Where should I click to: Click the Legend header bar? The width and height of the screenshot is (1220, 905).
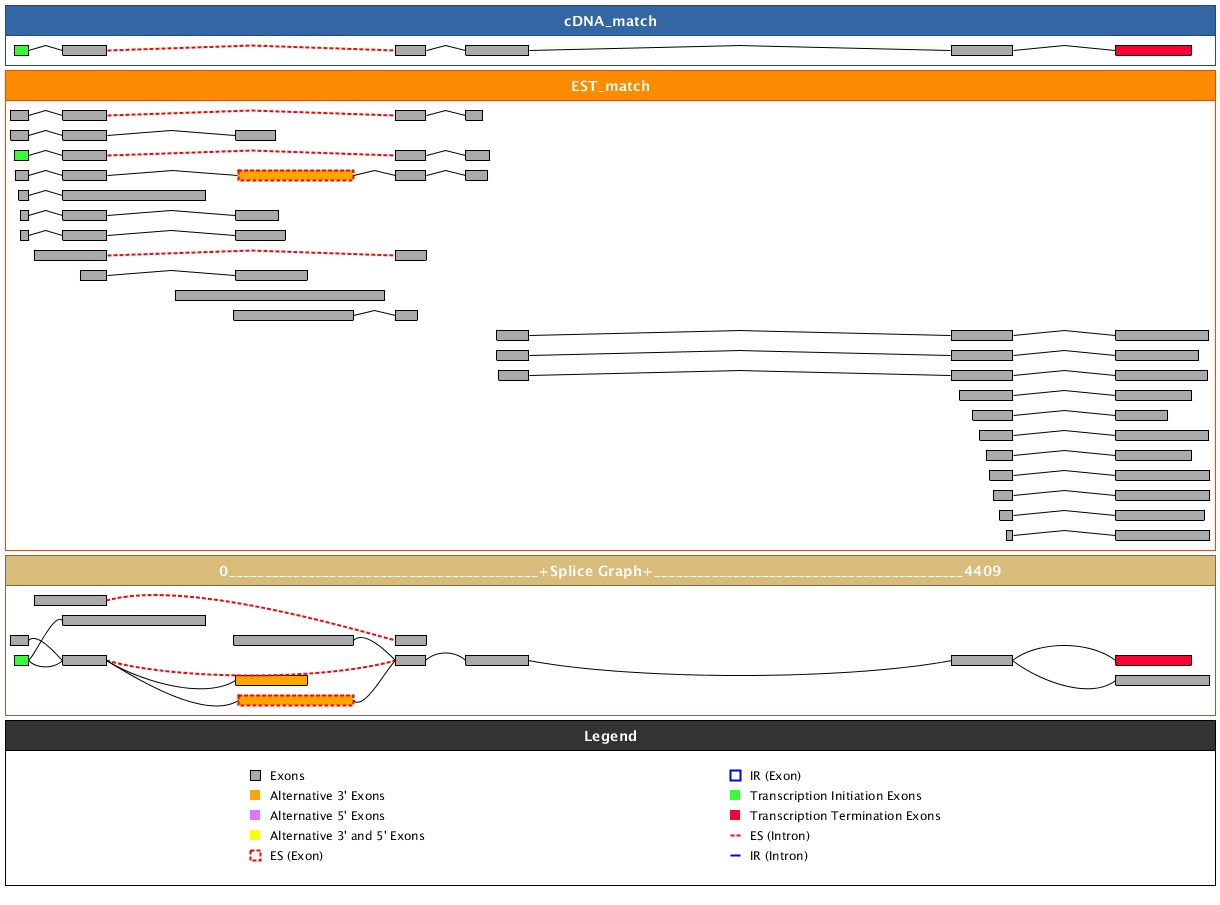coord(610,736)
